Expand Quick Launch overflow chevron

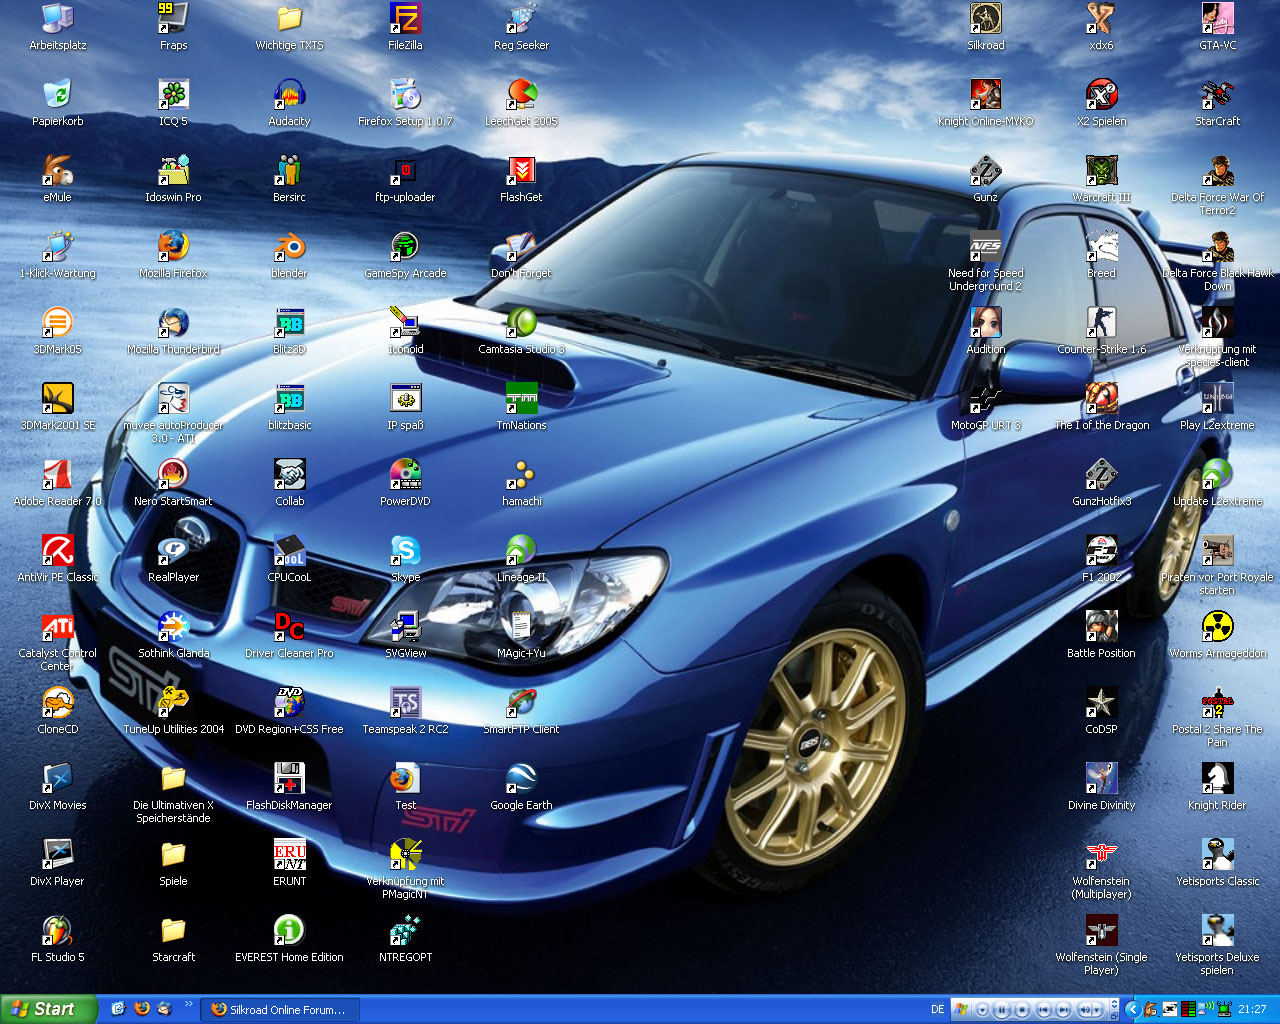coord(188,1003)
